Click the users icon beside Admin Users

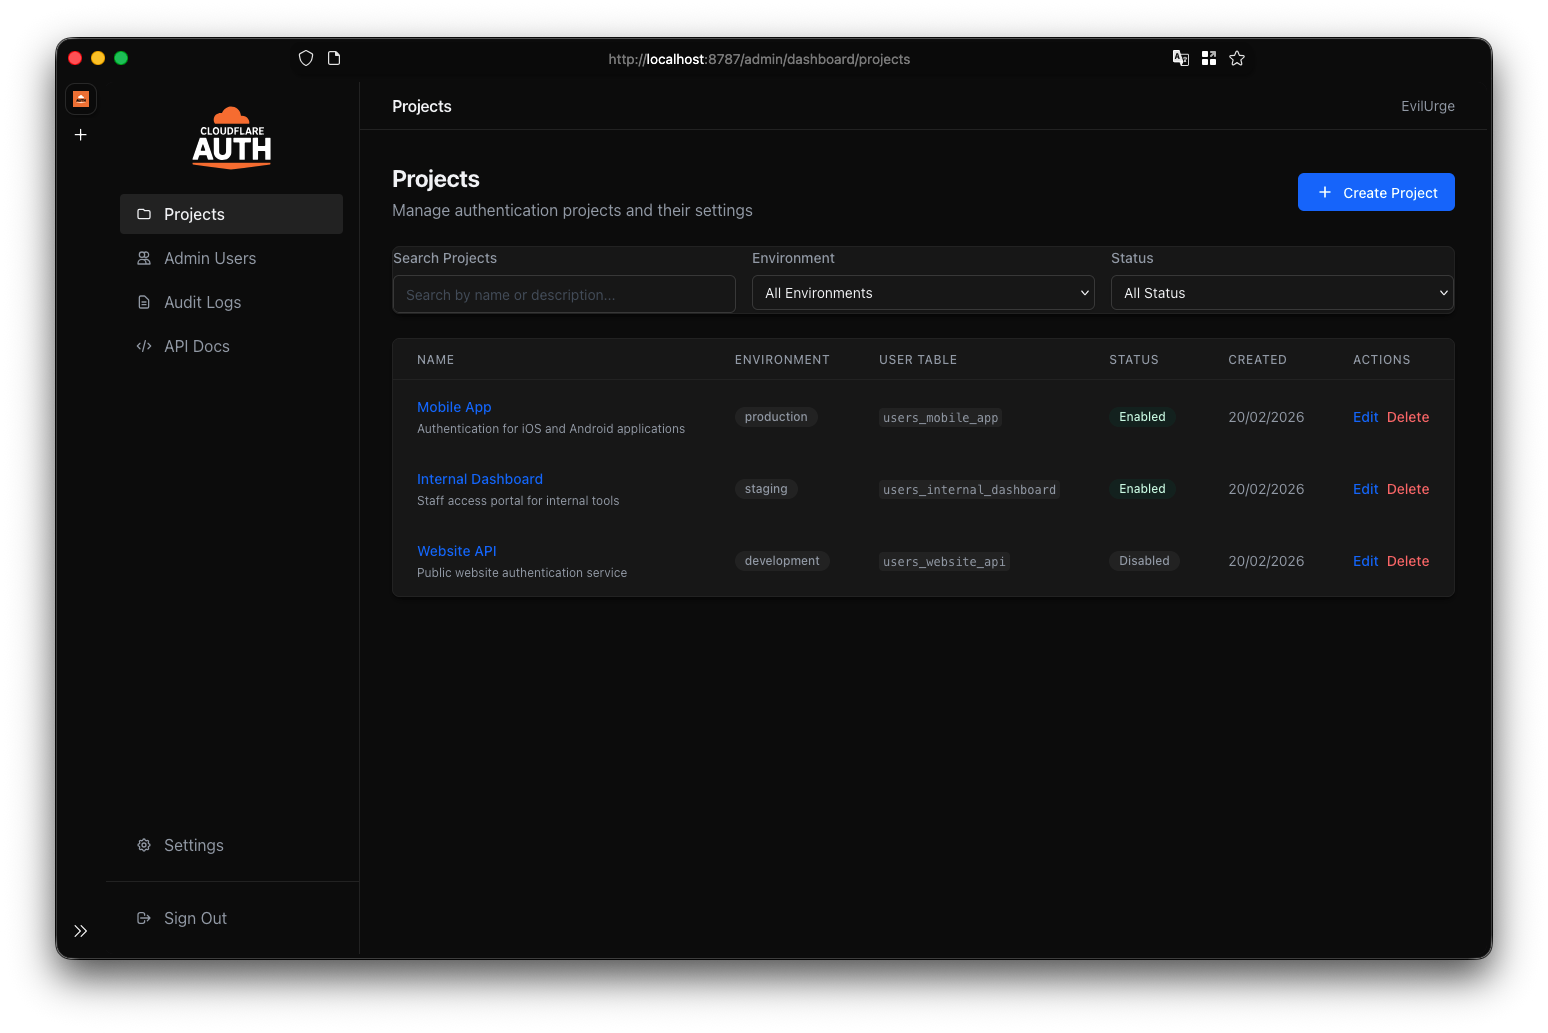(x=144, y=258)
